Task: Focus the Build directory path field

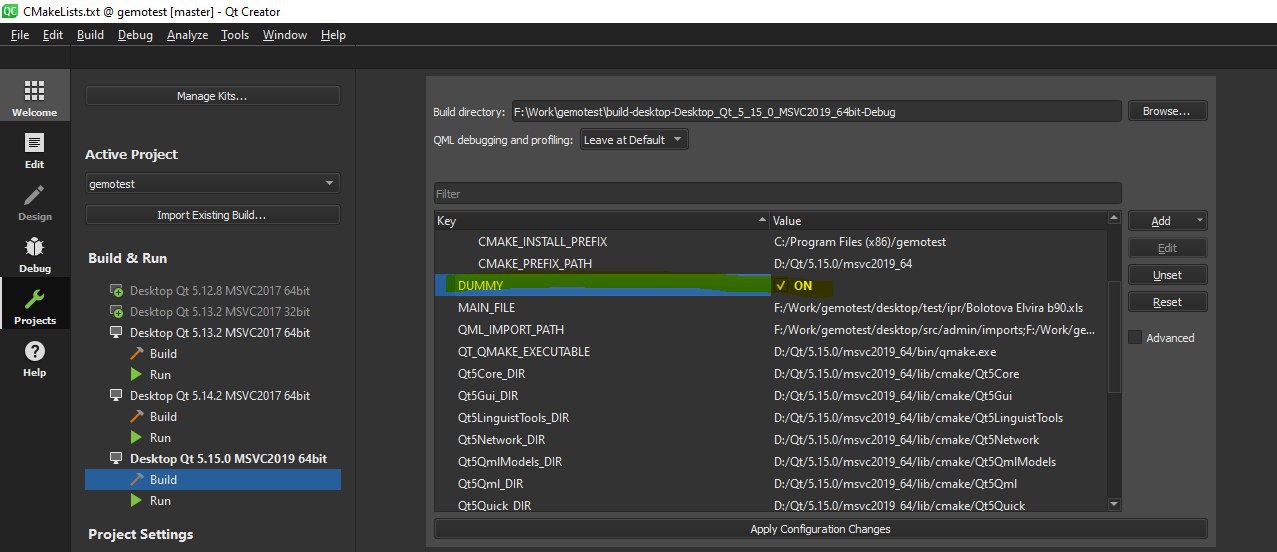Action: [816, 112]
